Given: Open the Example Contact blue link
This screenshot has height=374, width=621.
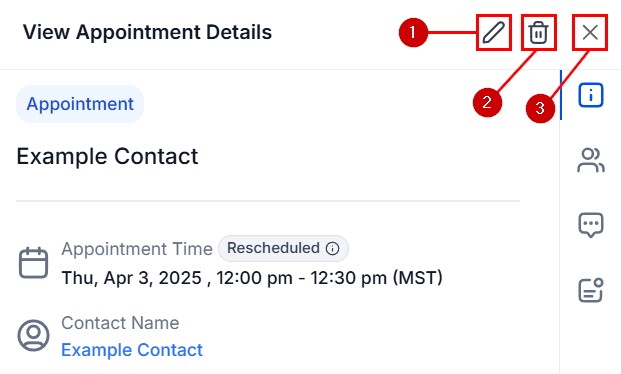Looking at the screenshot, I should (x=132, y=350).
